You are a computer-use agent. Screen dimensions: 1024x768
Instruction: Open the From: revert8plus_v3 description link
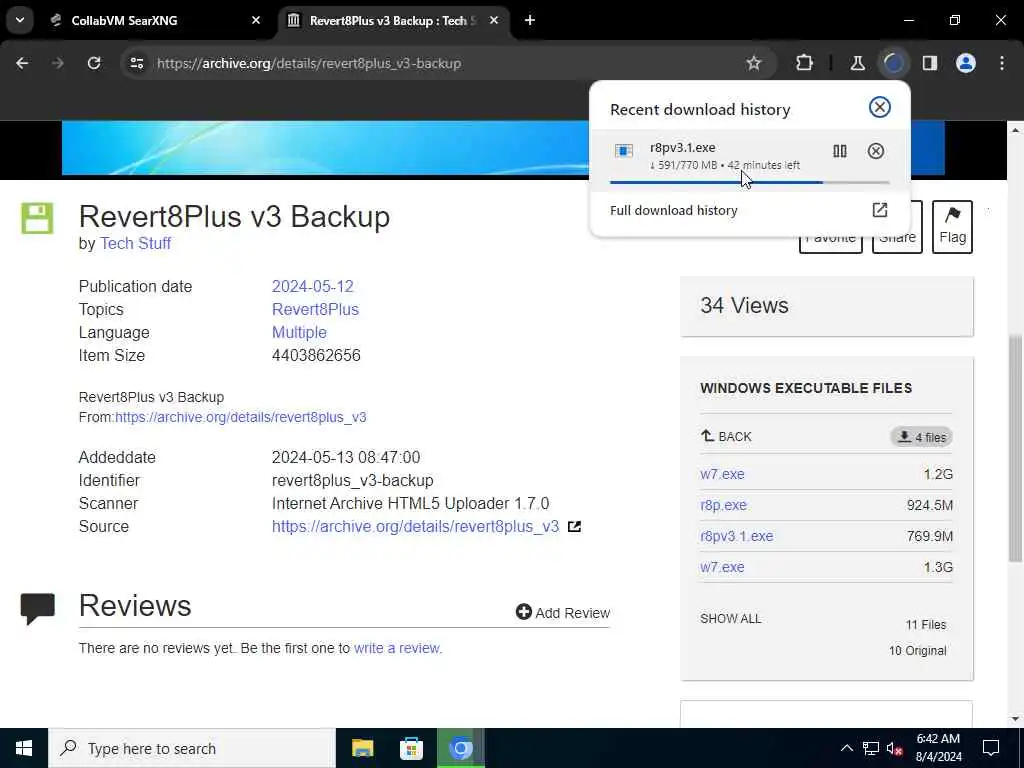tap(240, 417)
